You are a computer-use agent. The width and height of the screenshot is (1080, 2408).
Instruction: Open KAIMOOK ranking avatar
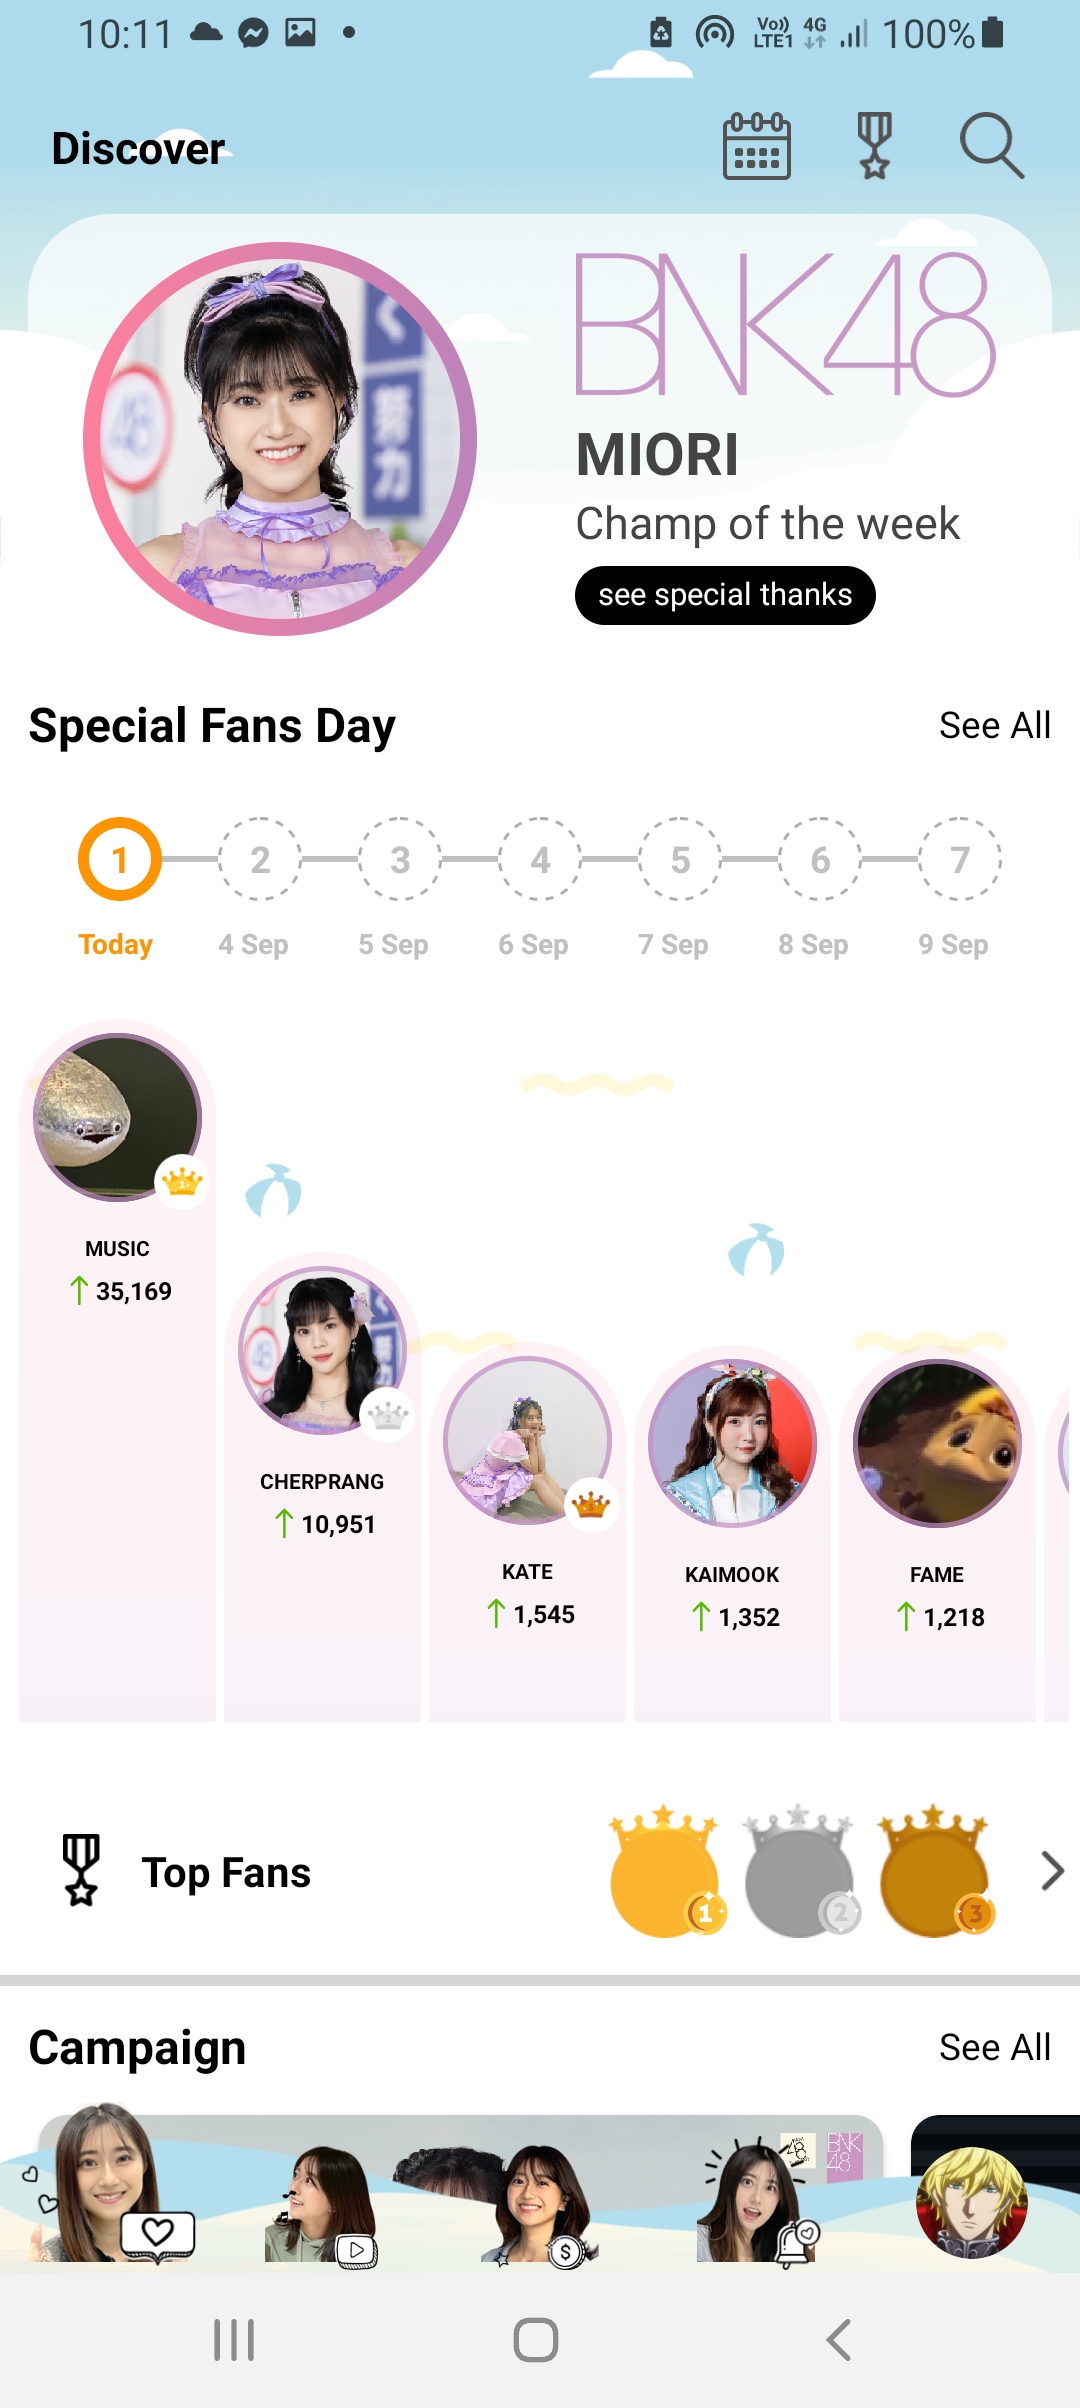(x=732, y=1442)
